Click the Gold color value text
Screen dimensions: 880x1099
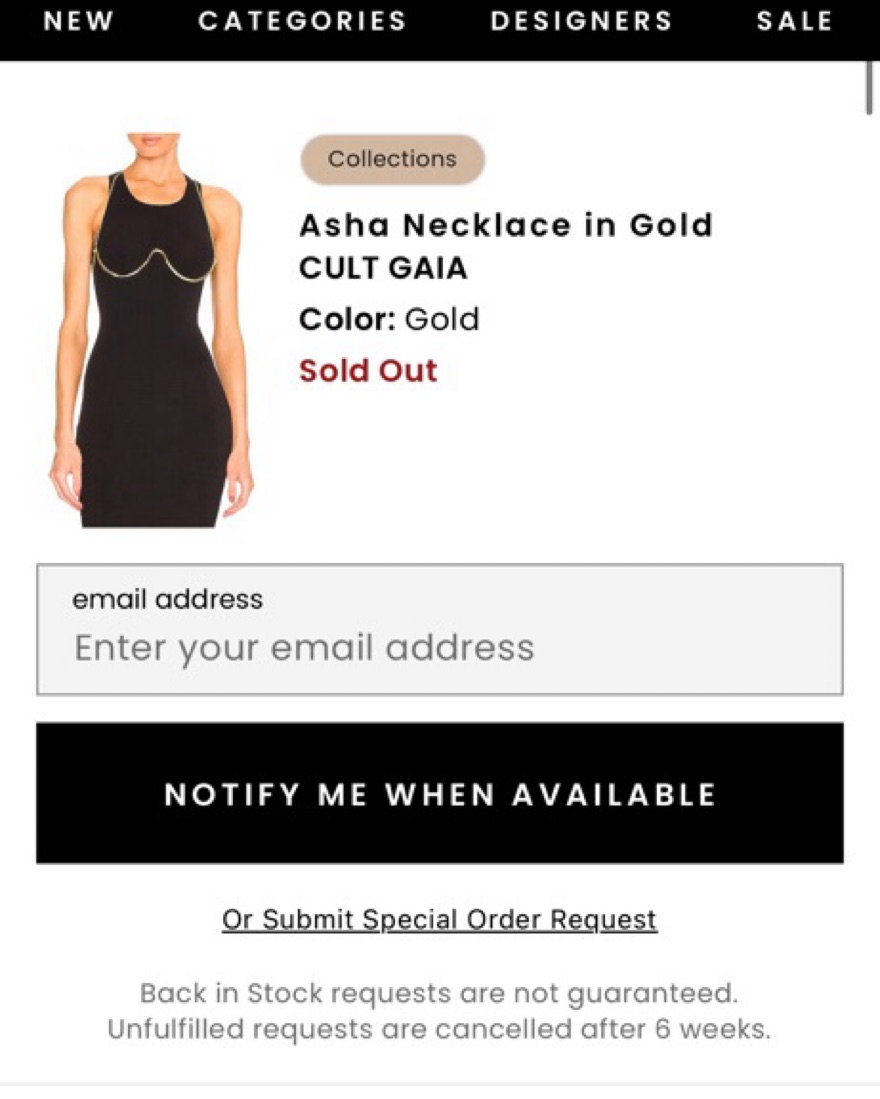click(x=442, y=320)
